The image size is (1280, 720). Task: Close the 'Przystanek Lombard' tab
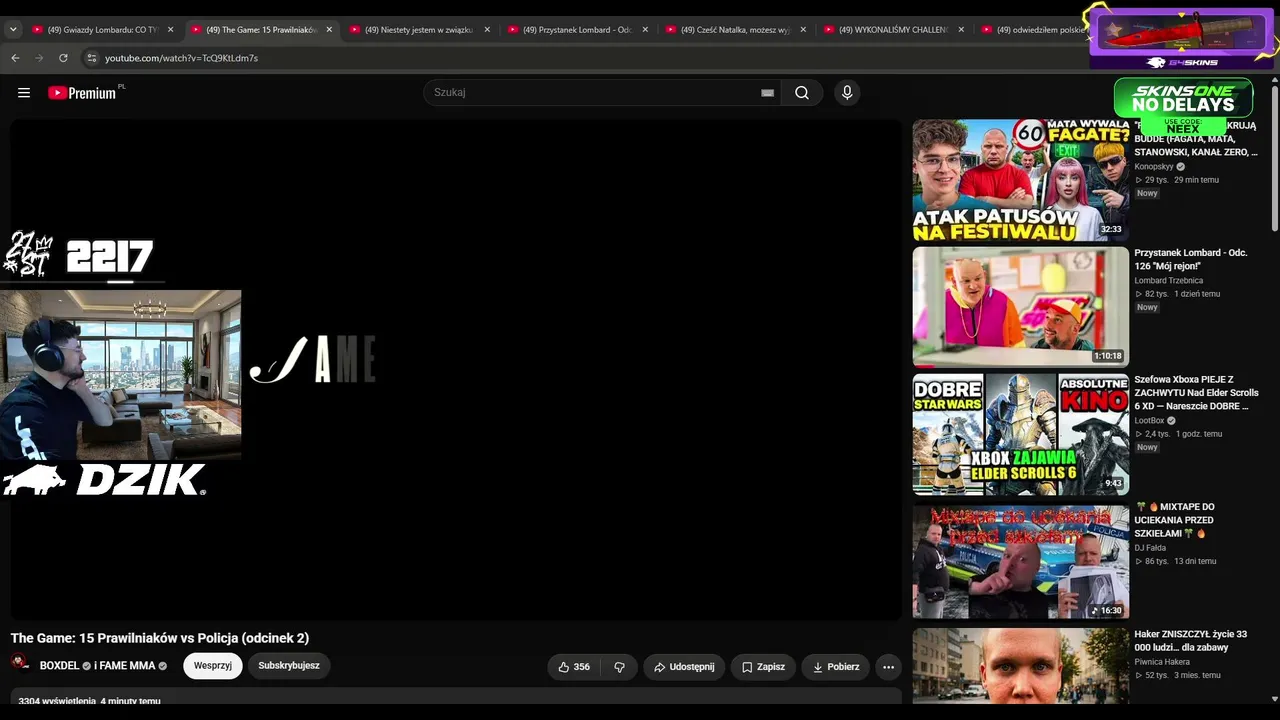645,30
